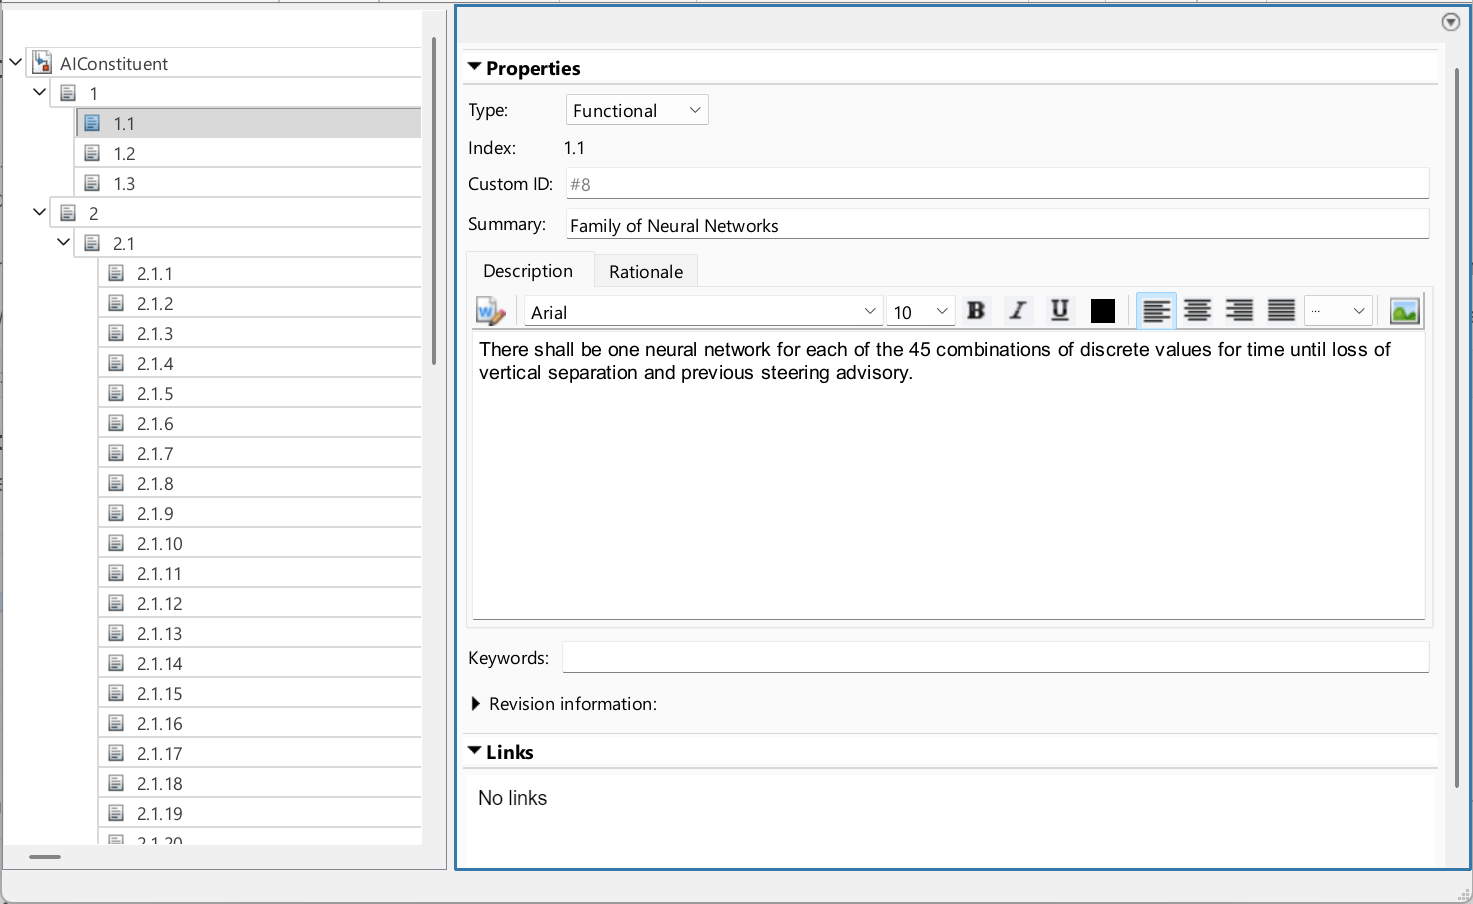Click the properties panel vertical scrollbar

pyautogui.click(x=1456, y=428)
